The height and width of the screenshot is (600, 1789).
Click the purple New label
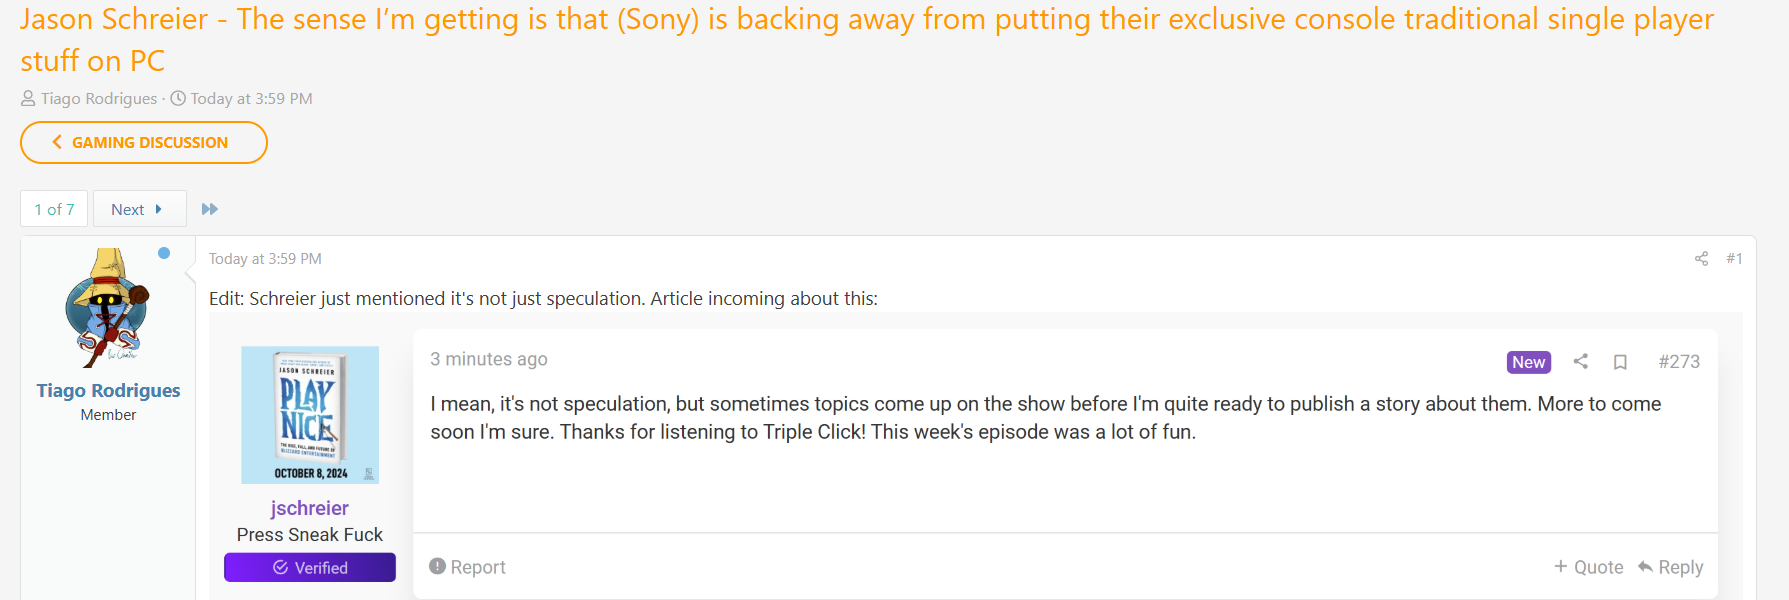click(1528, 362)
